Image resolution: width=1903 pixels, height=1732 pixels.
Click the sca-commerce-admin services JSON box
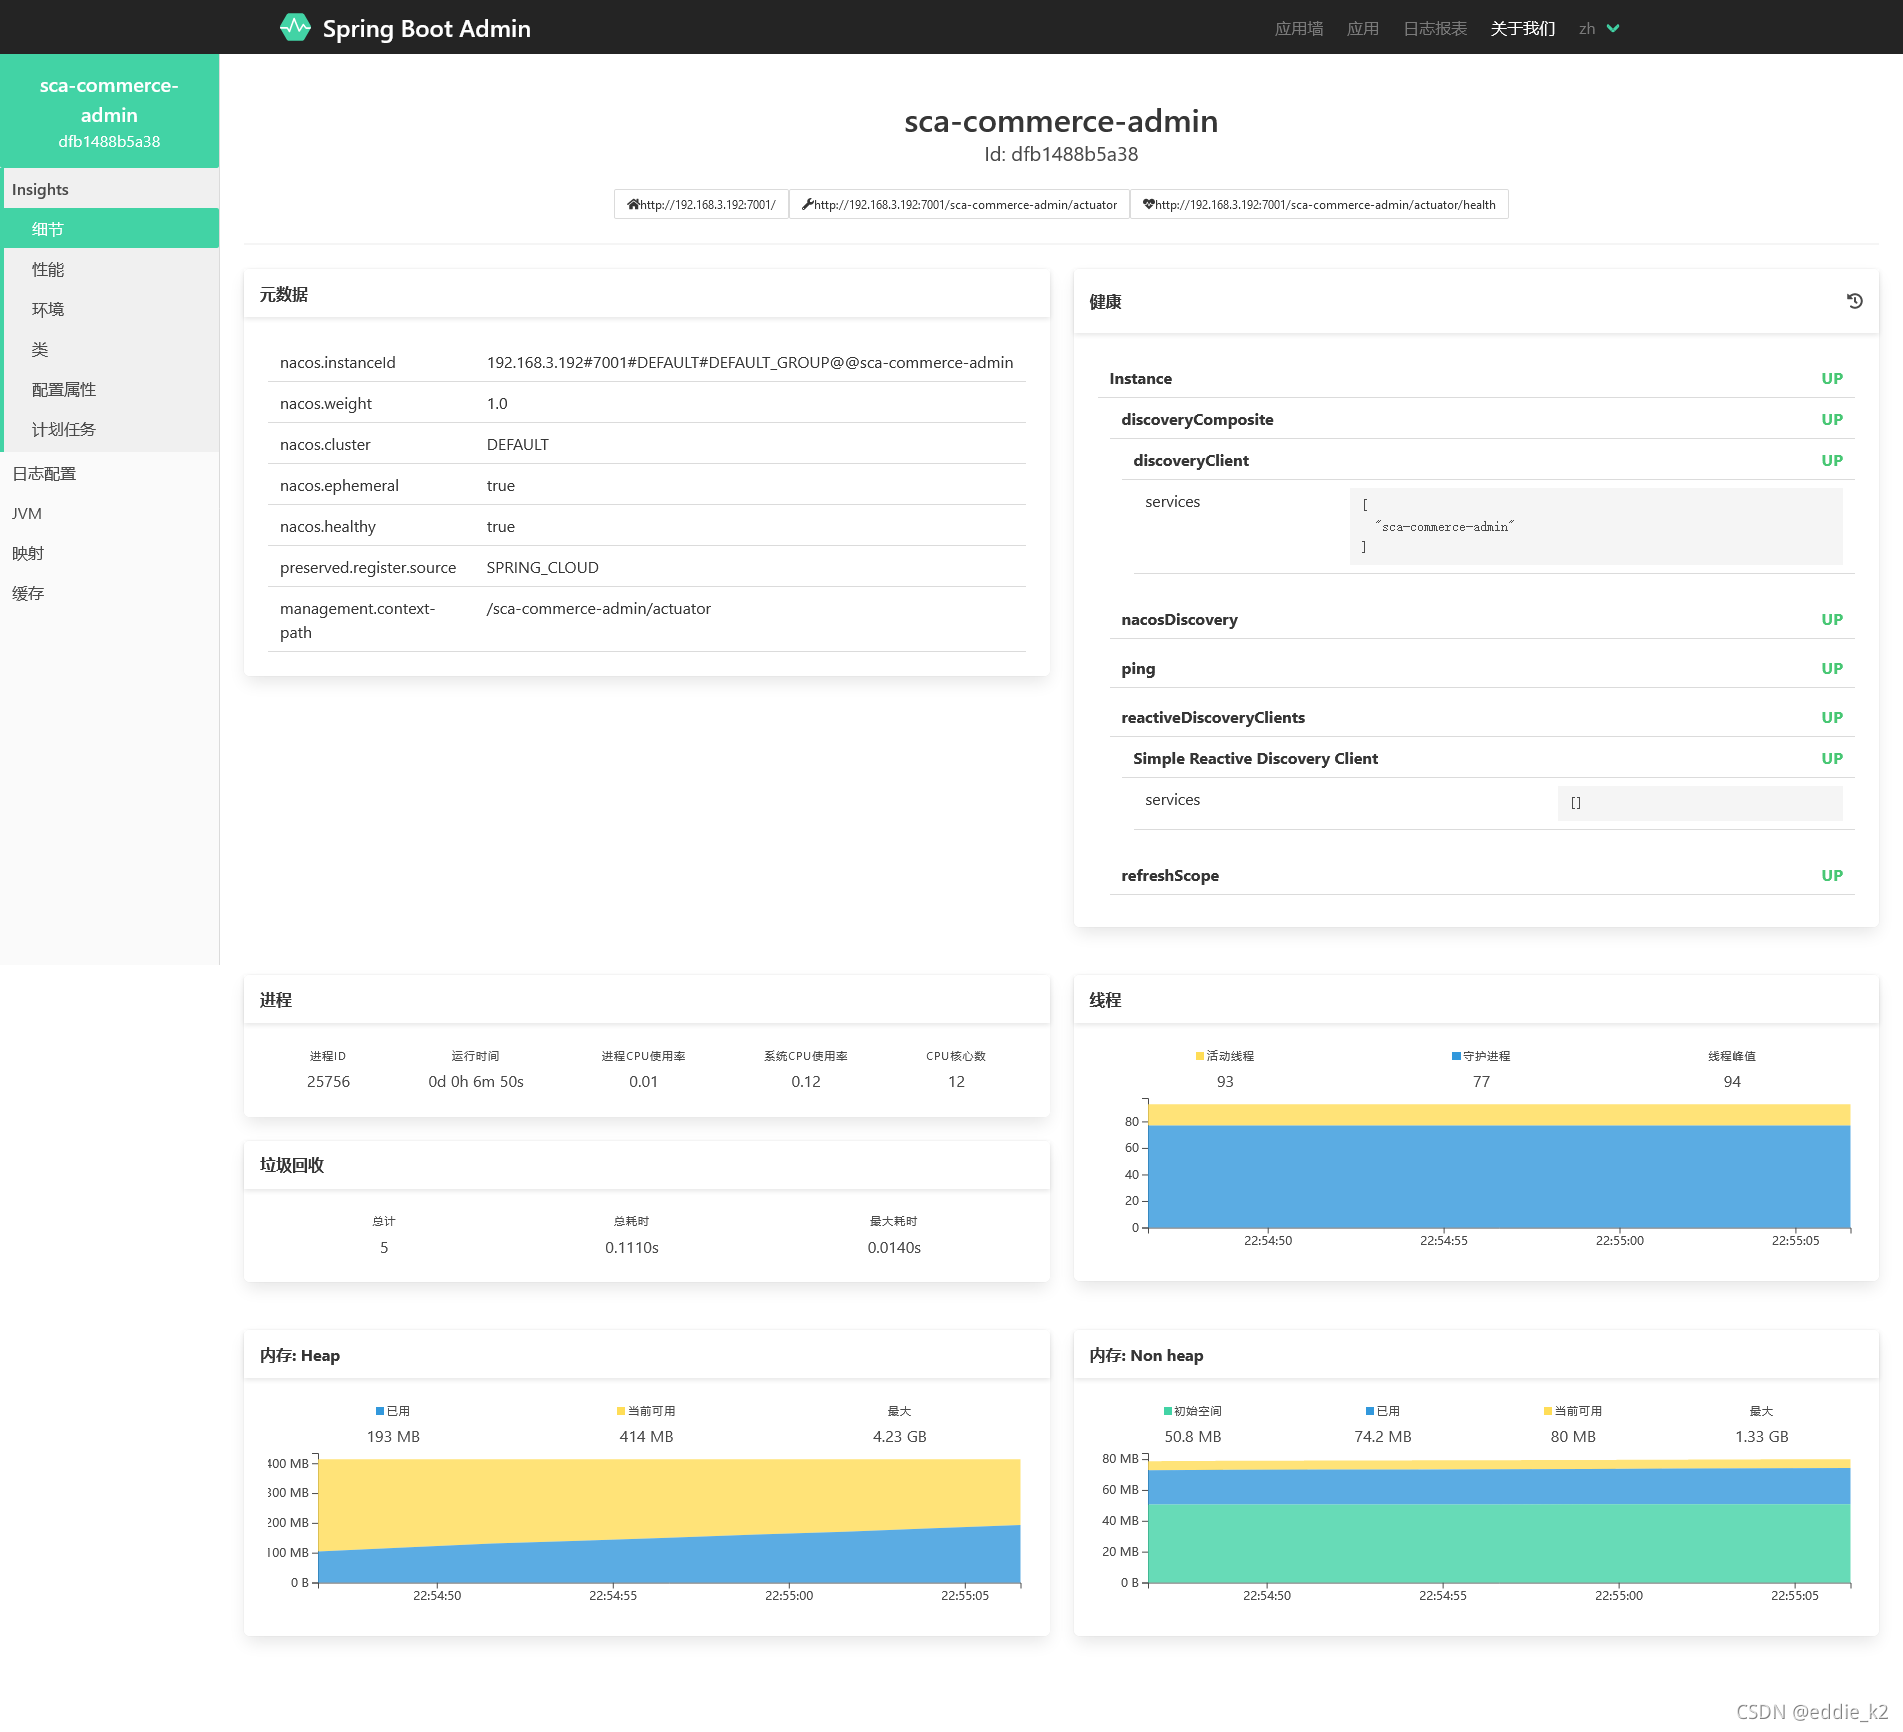pos(1596,526)
